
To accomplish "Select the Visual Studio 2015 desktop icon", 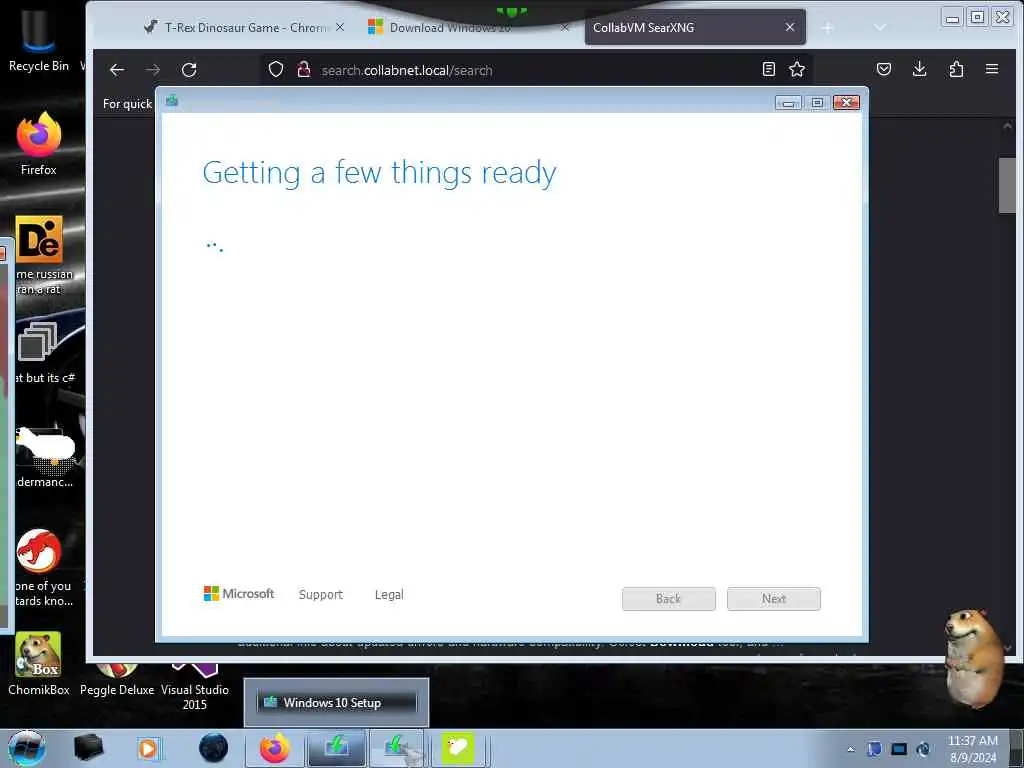I will click(x=195, y=686).
